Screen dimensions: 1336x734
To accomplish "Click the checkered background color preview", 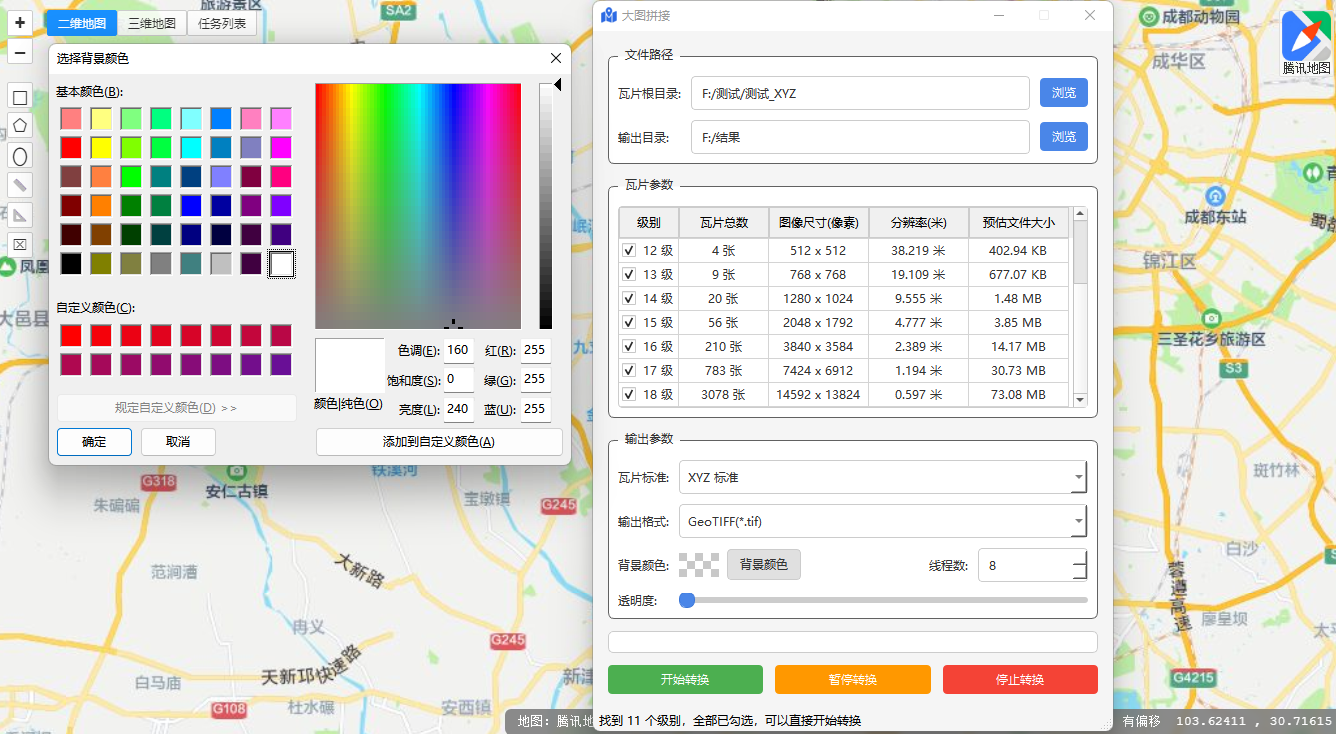I will click(698, 565).
